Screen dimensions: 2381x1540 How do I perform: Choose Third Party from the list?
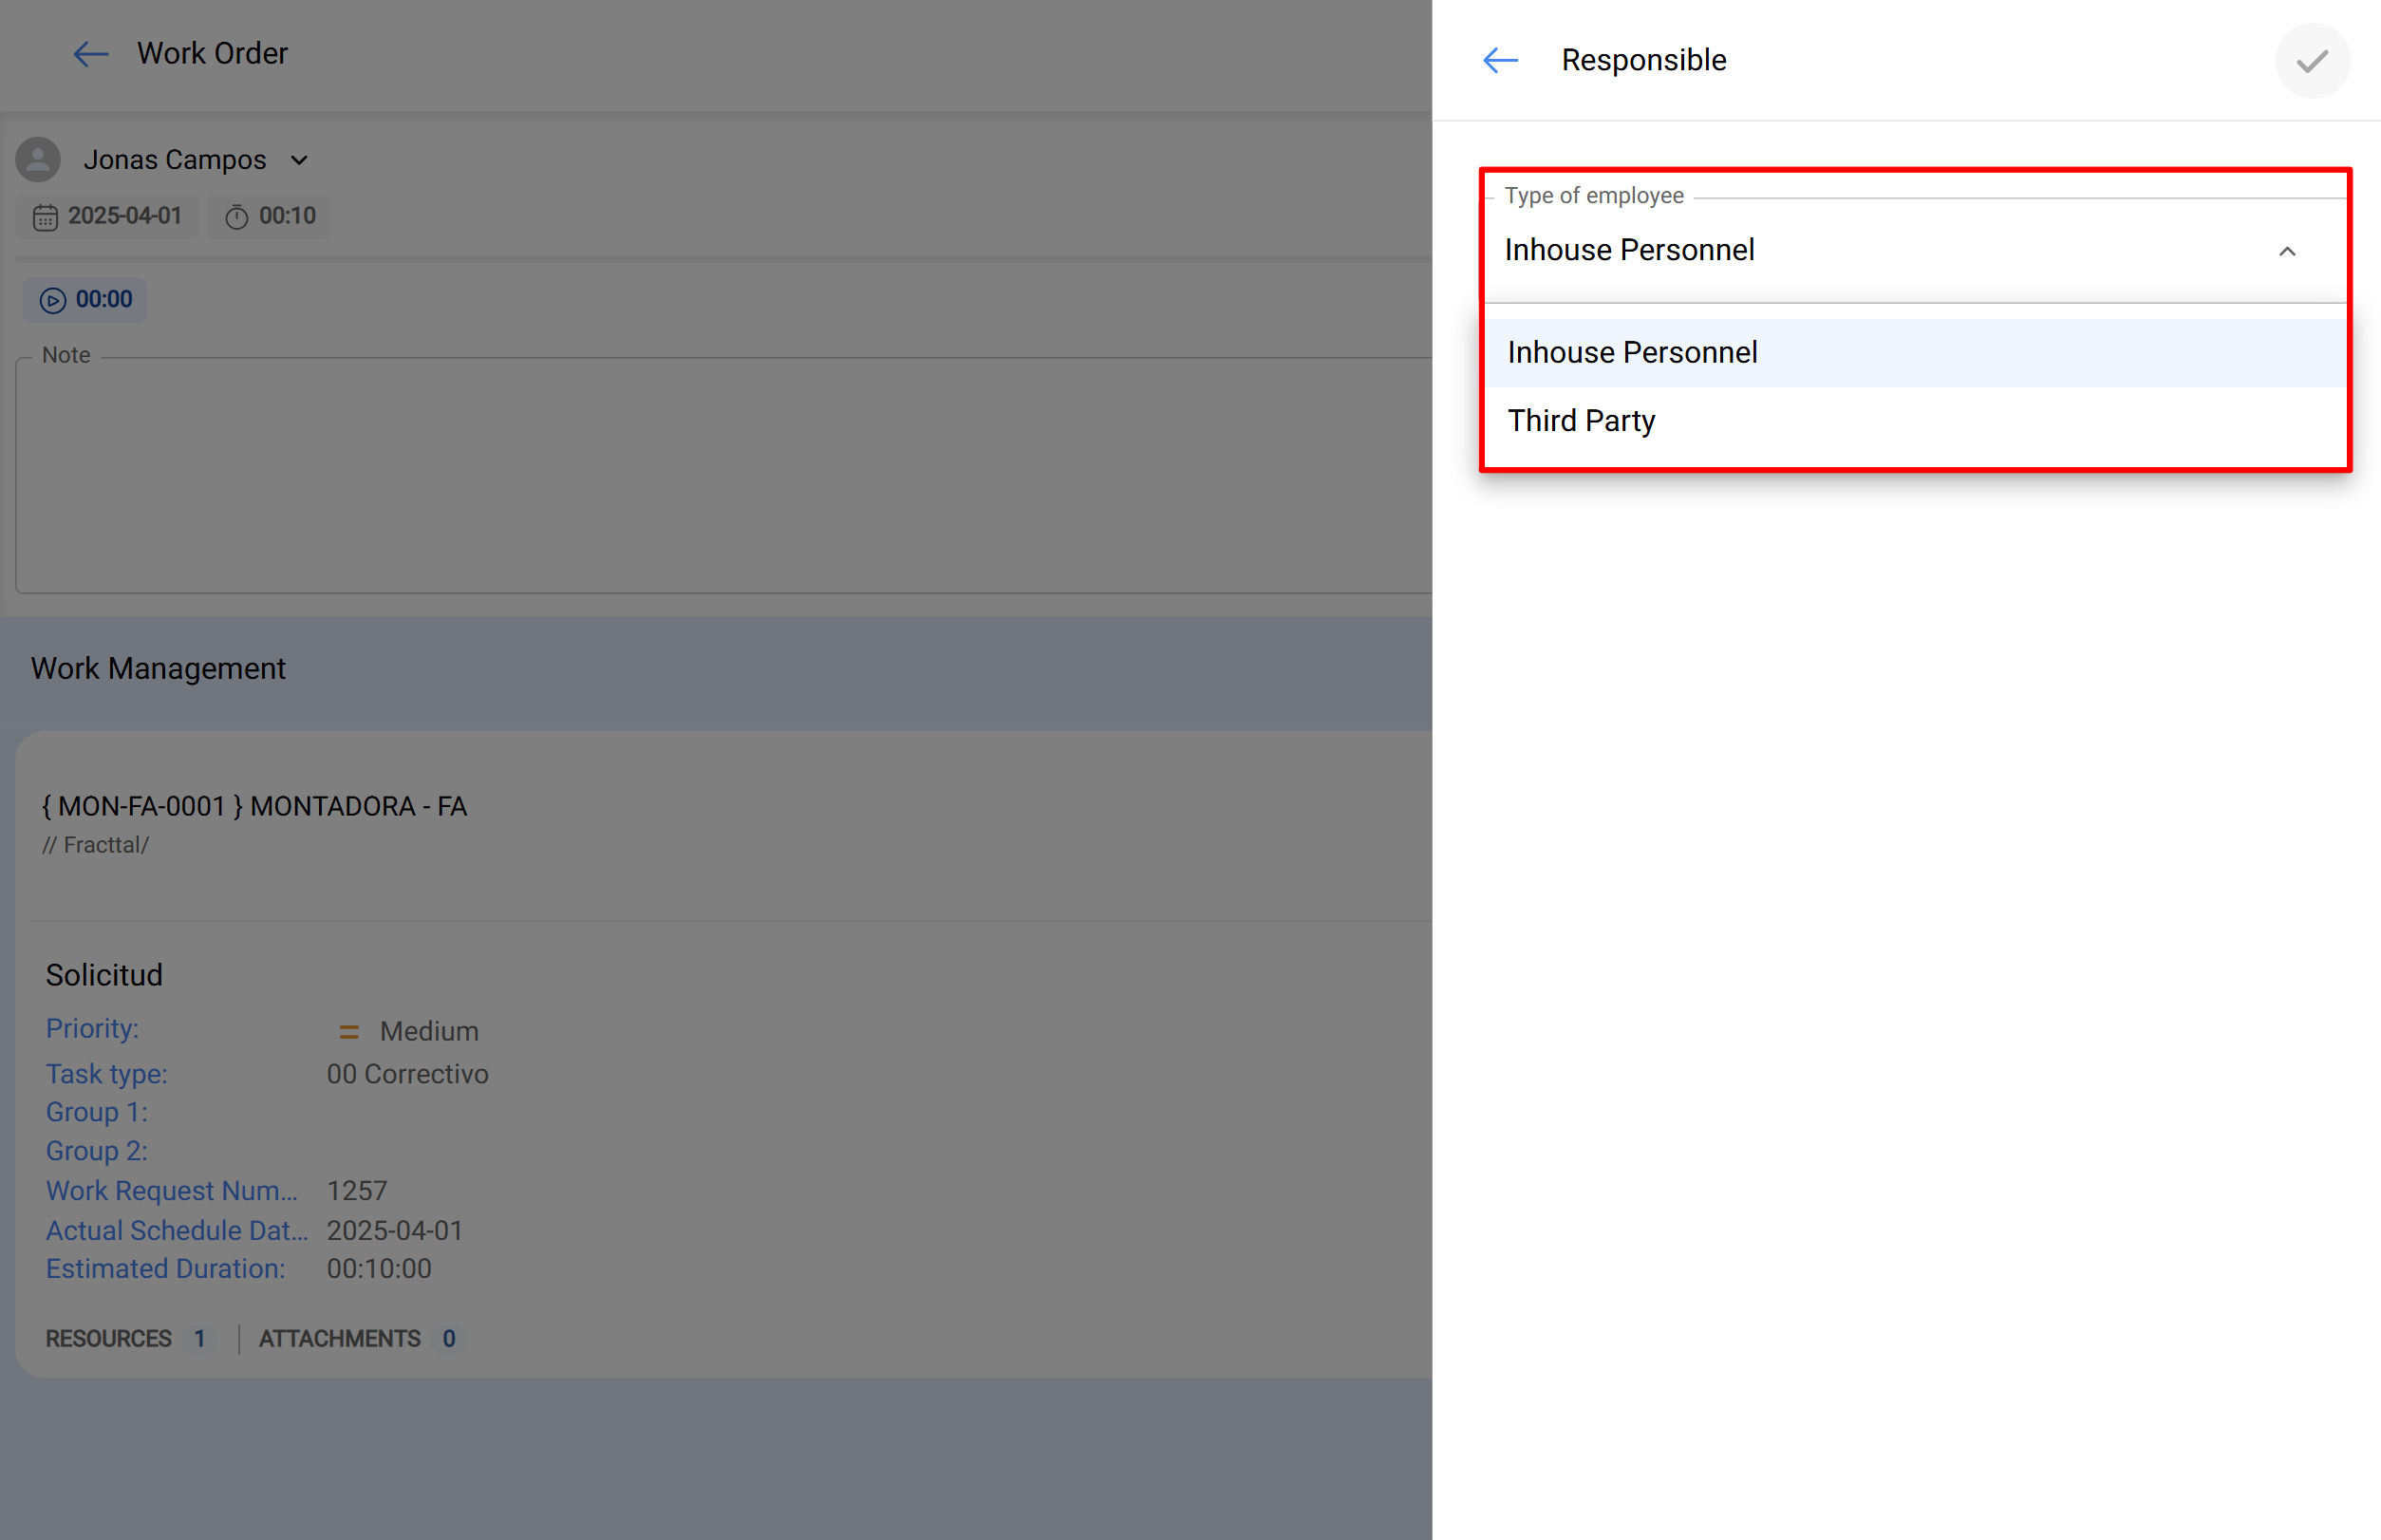[x=1915, y=421]
